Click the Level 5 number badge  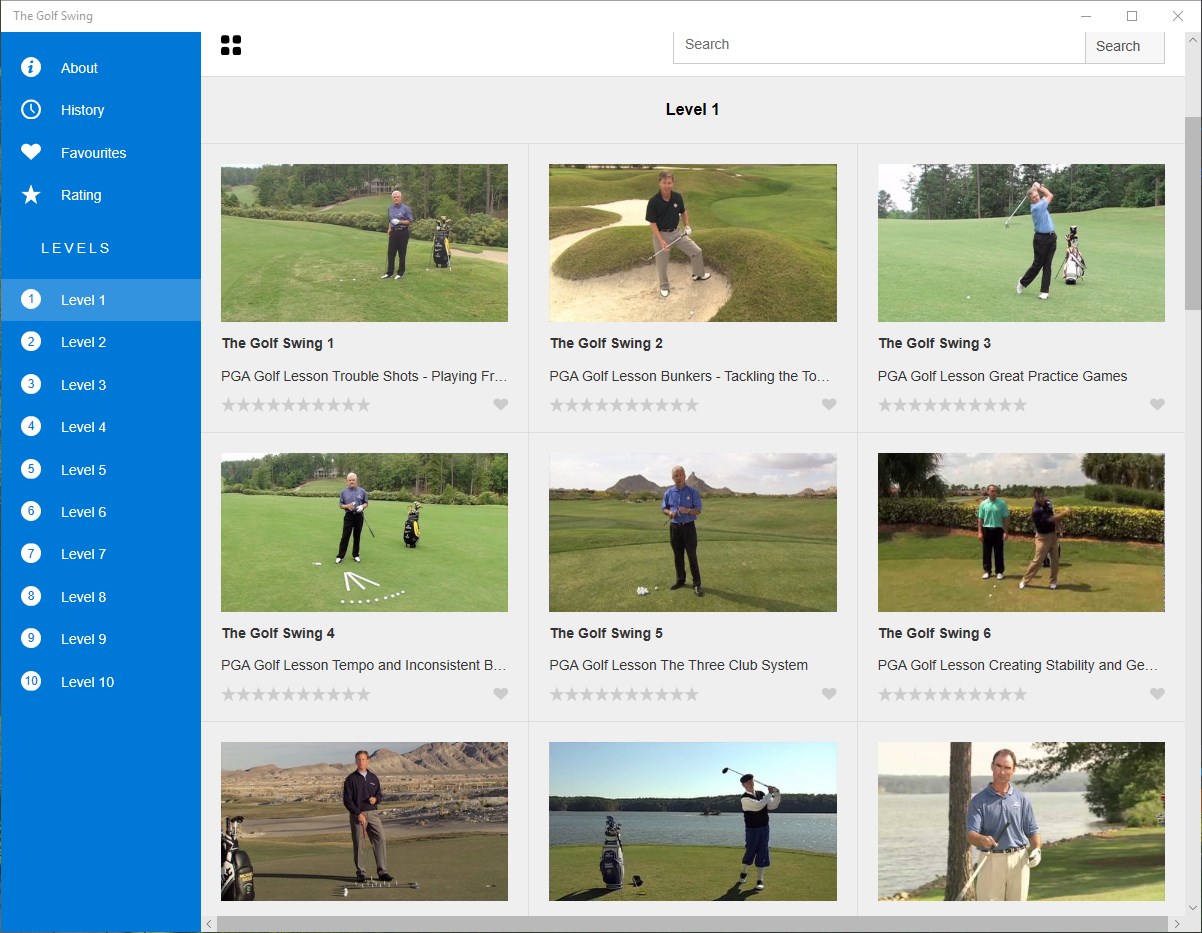tap(31, 469)
